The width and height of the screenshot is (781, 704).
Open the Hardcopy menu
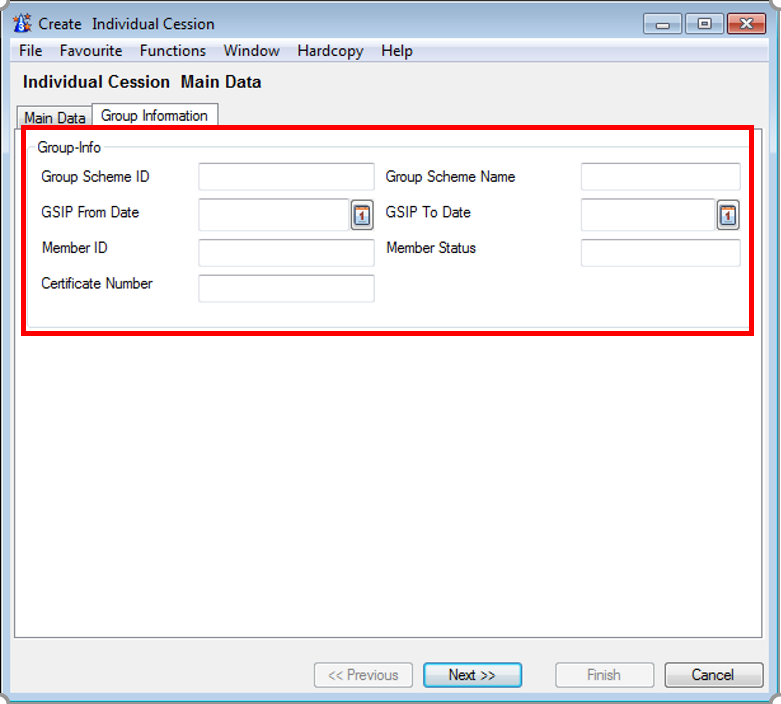(330, 51)
